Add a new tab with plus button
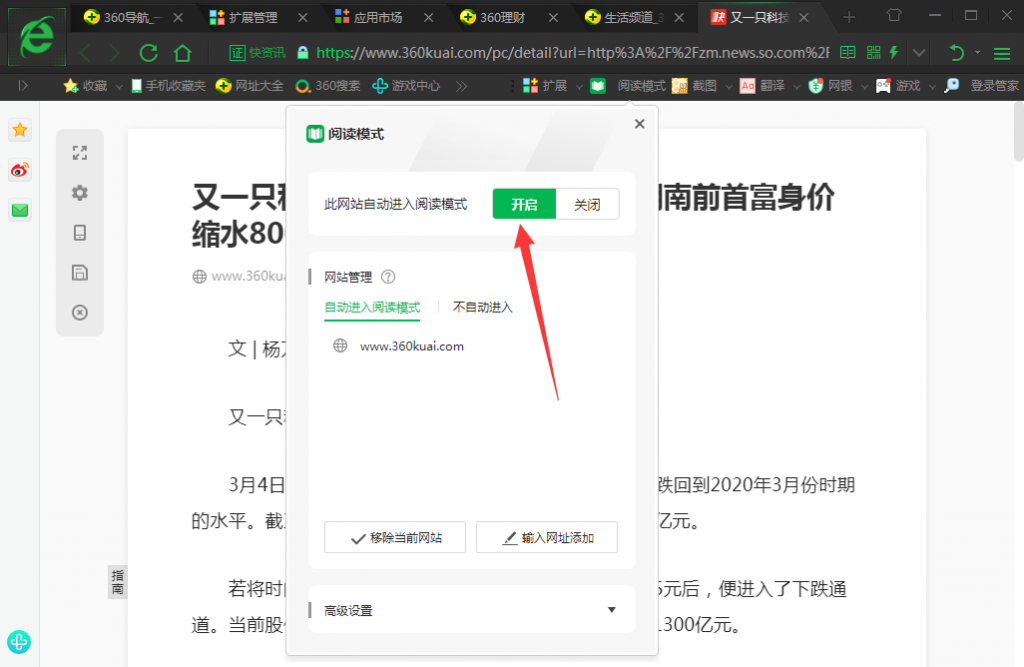The image size is (1024, 667). (x=849, y=17)
